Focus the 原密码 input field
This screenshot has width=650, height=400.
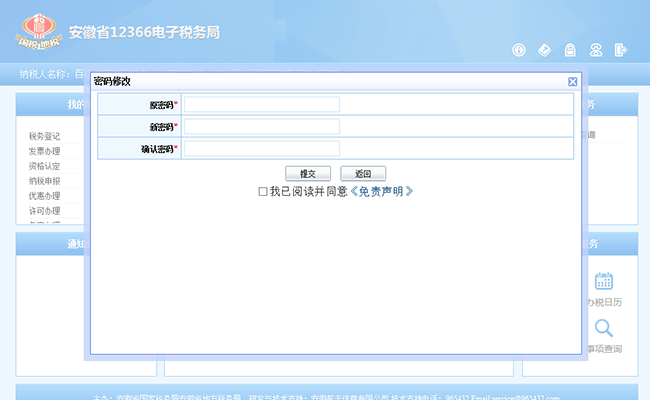pyautogui.click(x=262, y=104)
